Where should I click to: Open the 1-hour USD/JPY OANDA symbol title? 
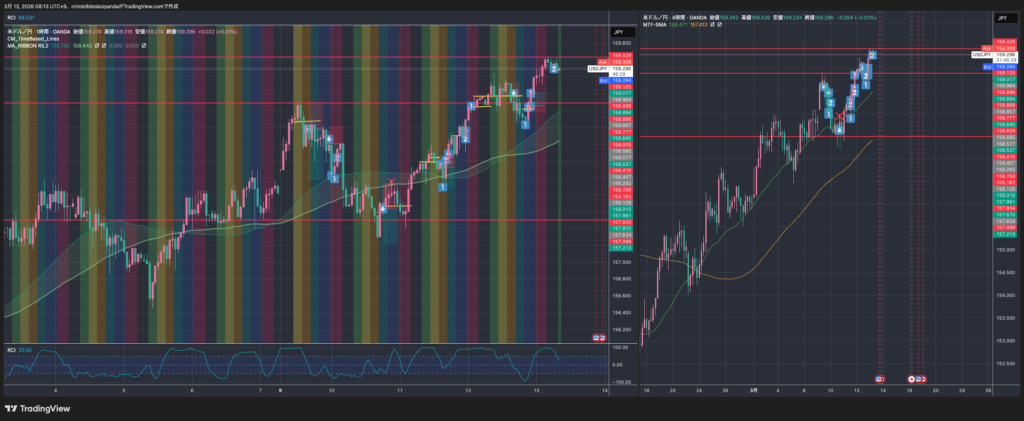(x=50, y=33)
